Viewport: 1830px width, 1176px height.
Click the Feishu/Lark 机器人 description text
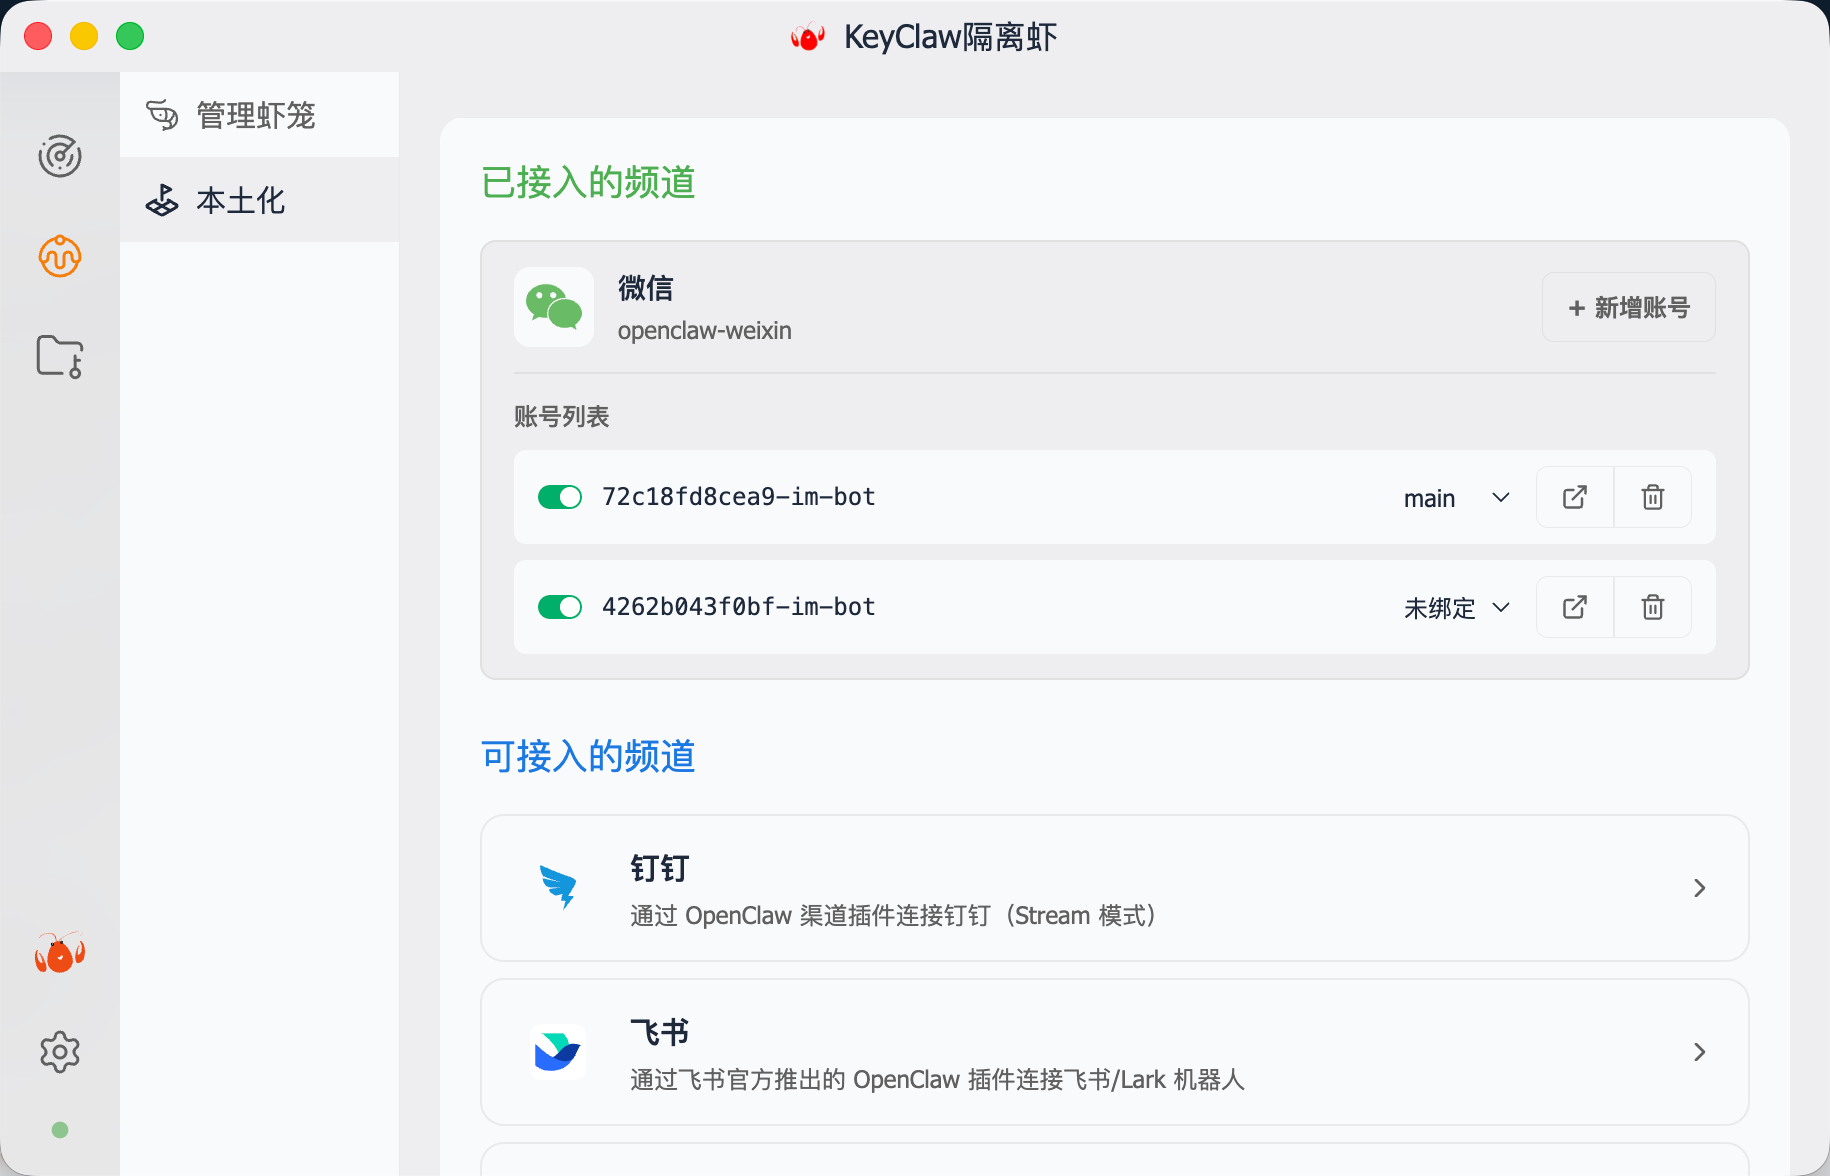point(938,1080)
